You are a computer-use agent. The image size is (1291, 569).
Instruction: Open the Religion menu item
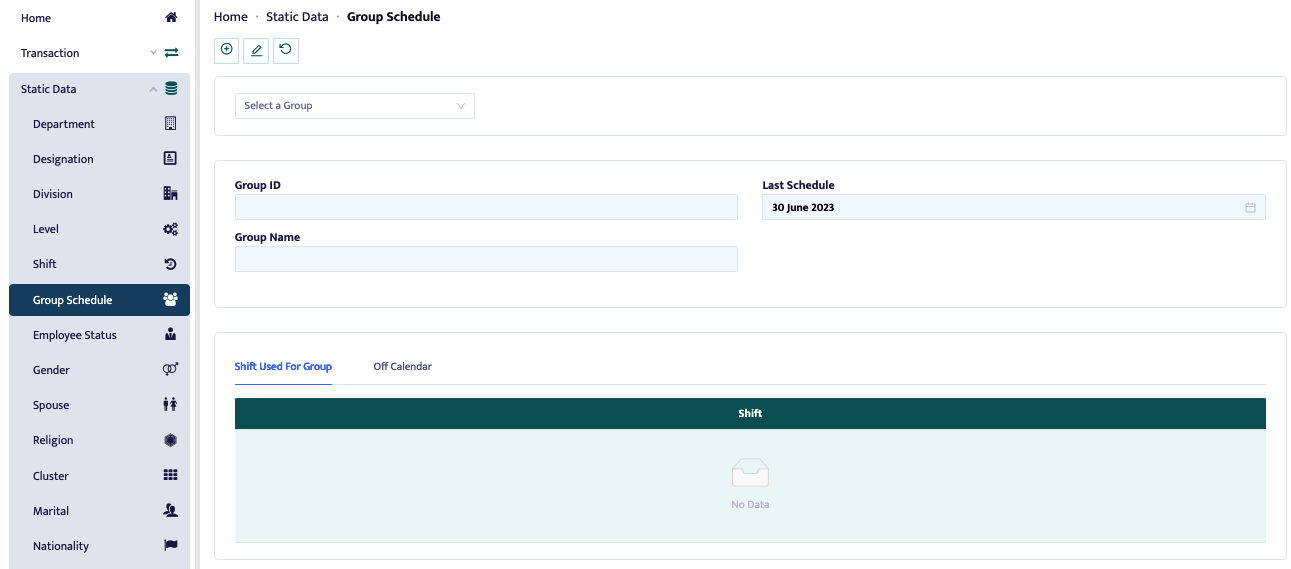pos(99,440)
